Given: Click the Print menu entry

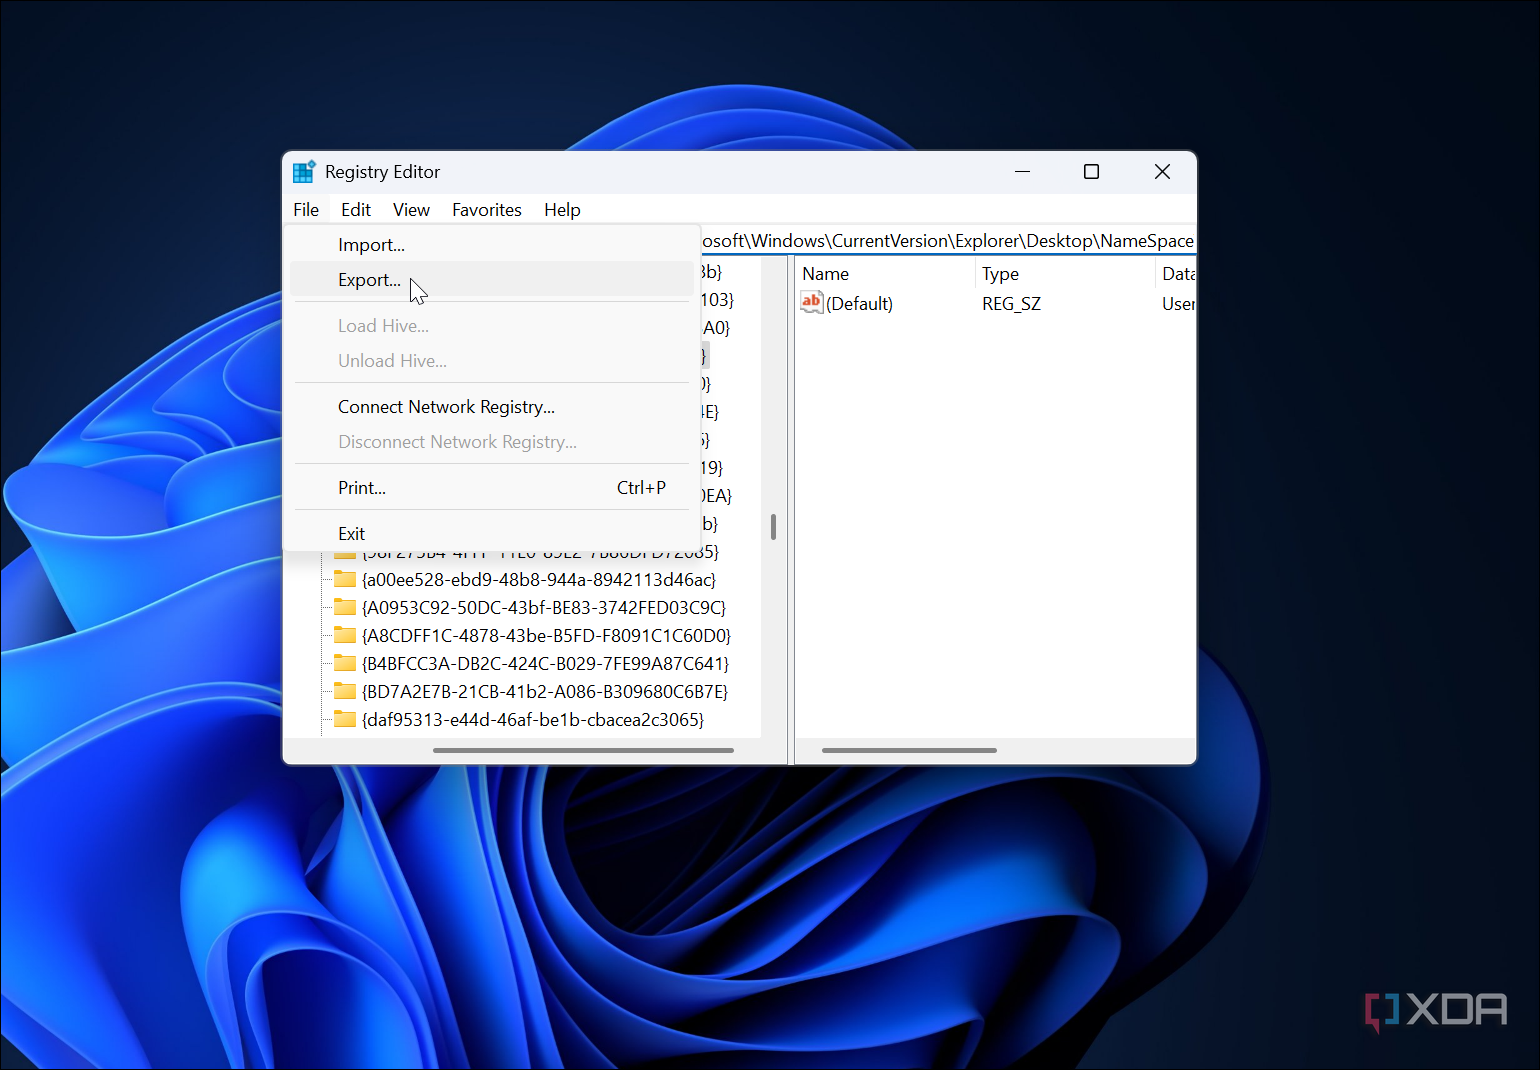Looking at the screenshot, I should 361,487.
